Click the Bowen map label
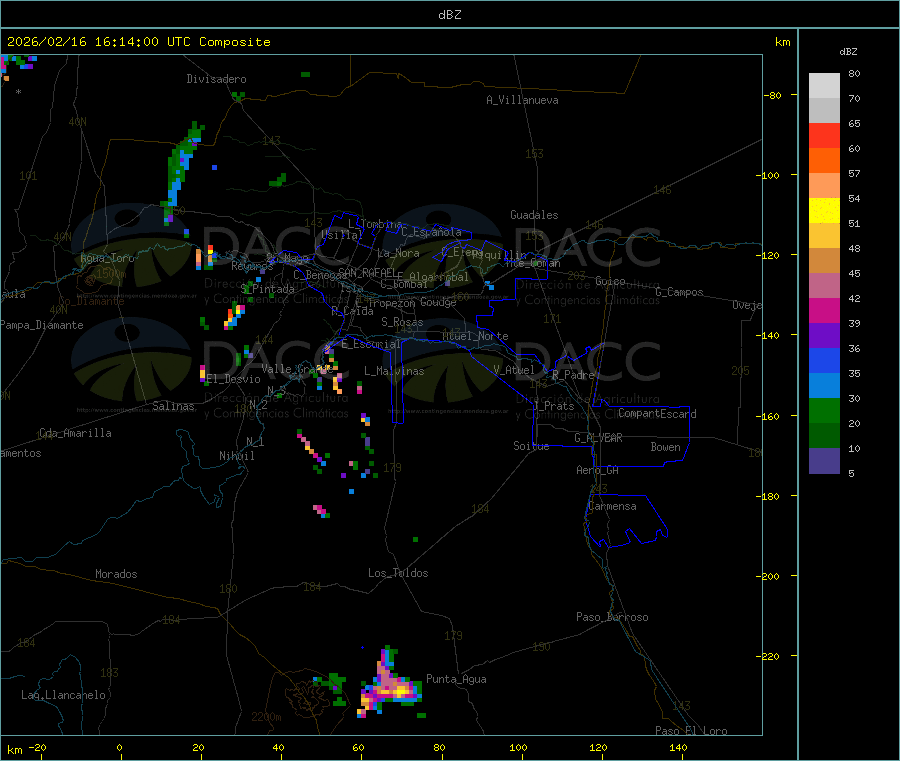Image resolution: width=900 pixels, height=761 pixels. click(665, 447)
